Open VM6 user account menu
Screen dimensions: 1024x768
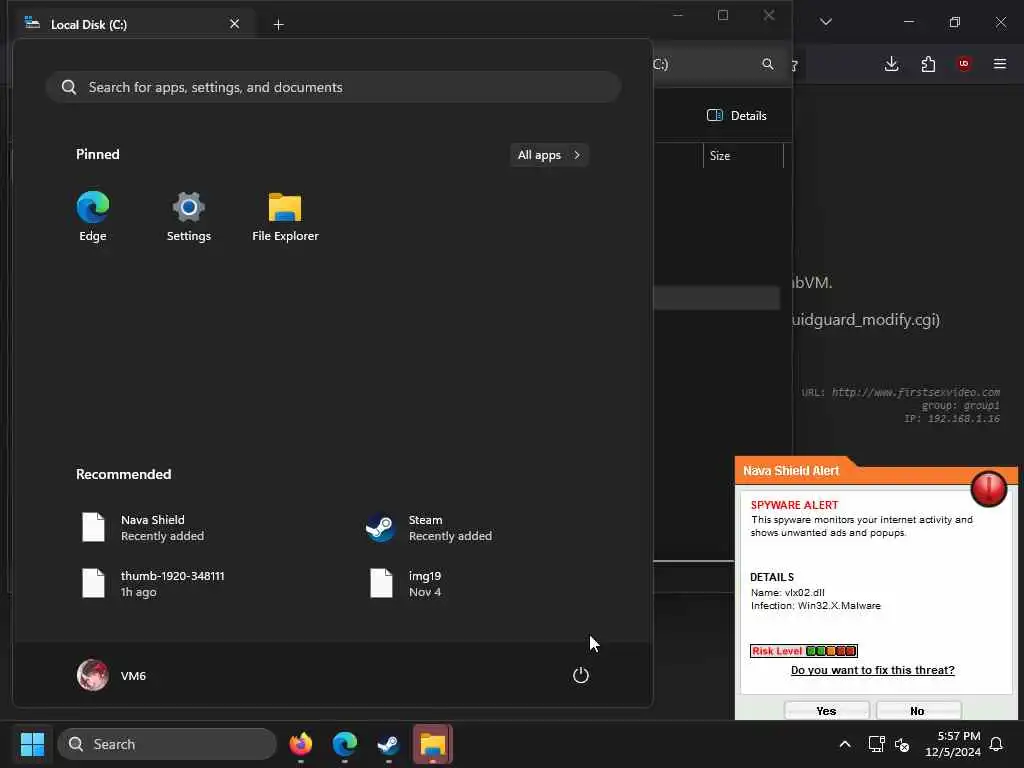click(x=112, y=675)
